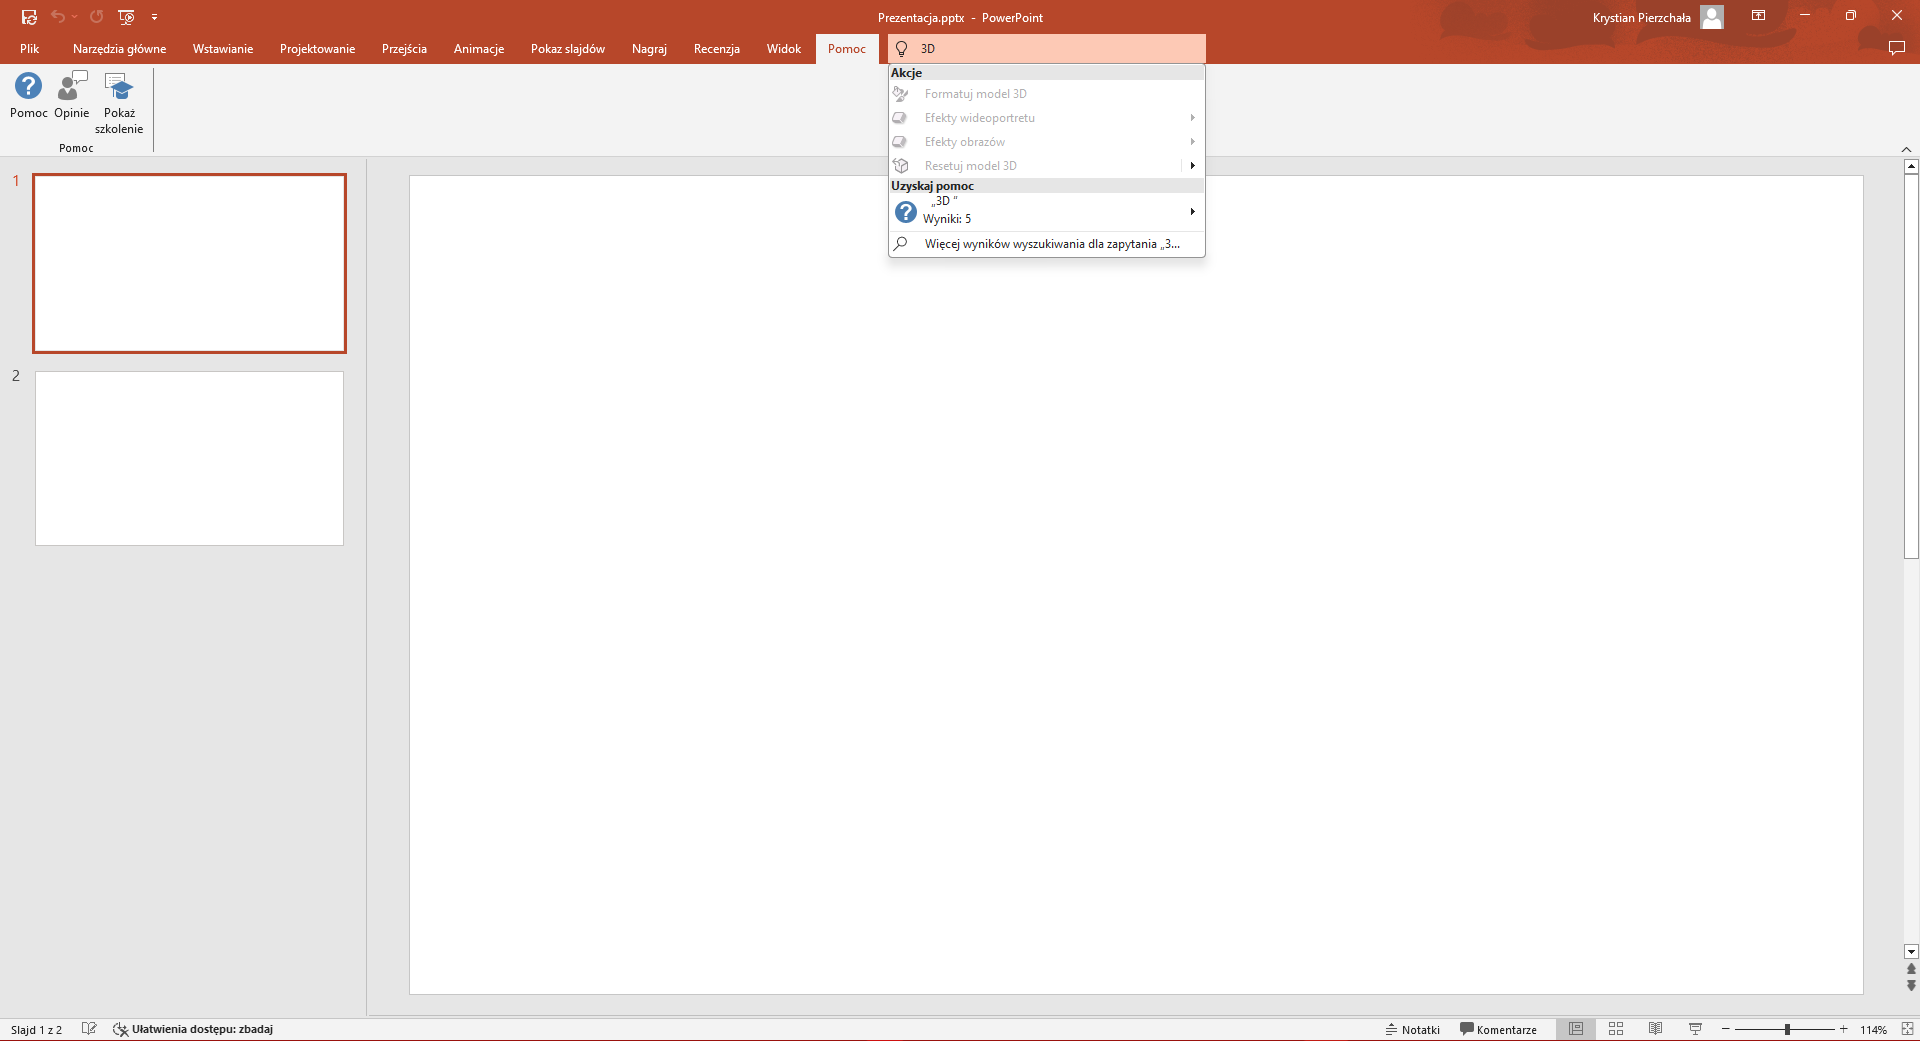Select Formatuj model 3D action
Image resolution: width=1920 pixels, height=1041 pixels.
pyautogui.click(x=974, y=93)
